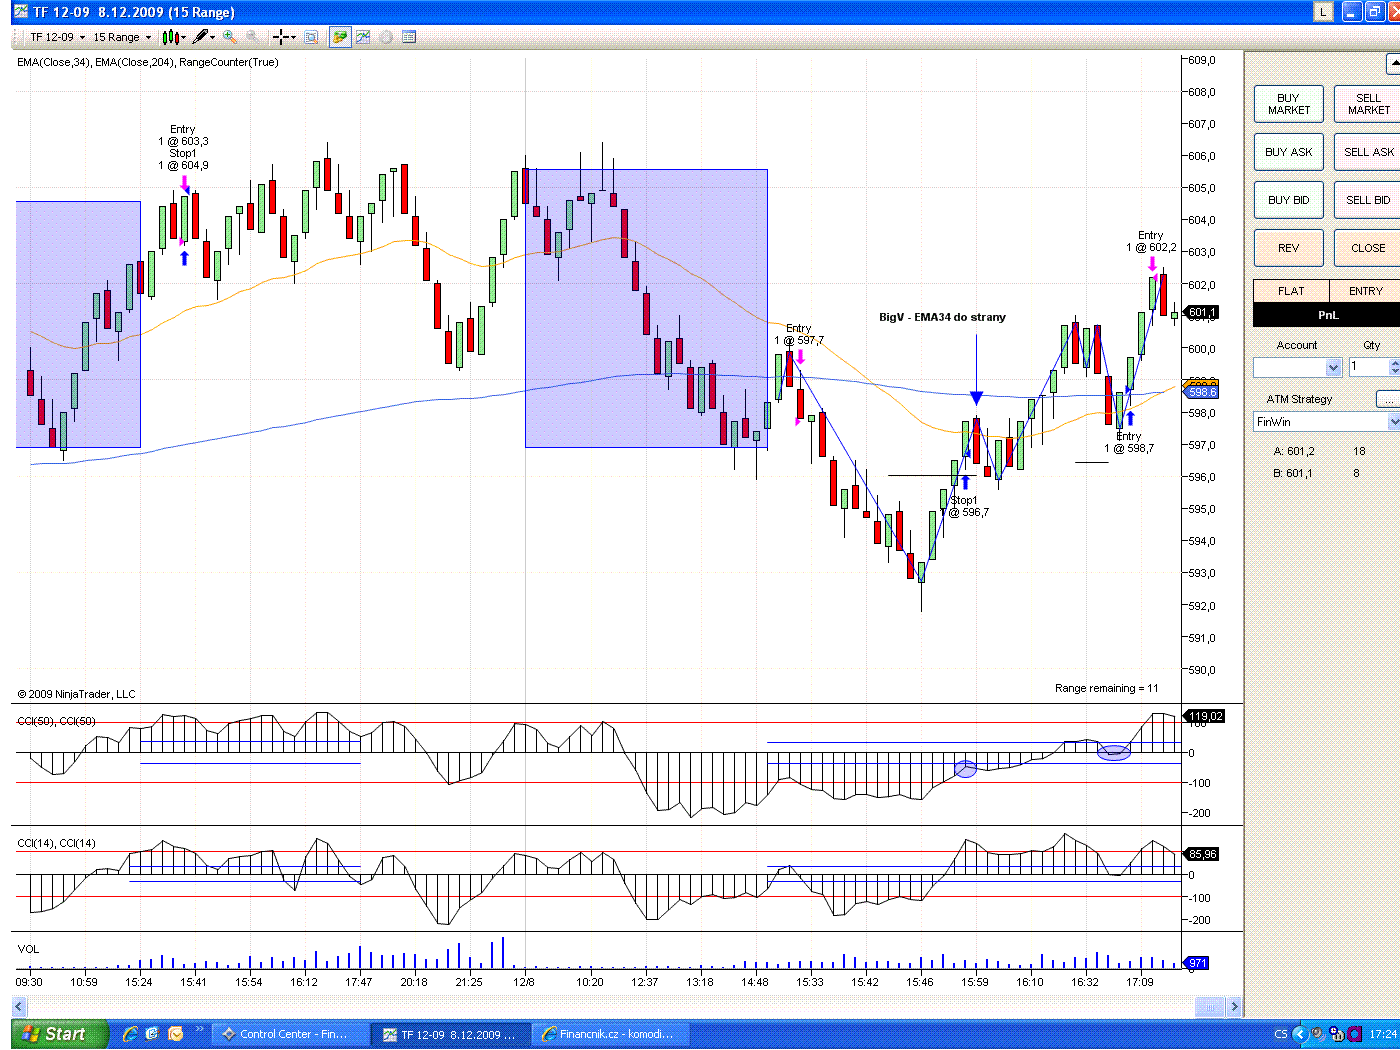Image resolution: width=1400 pixels, height=1050 pixels.
Task: Click the BUY BID button
Action: coord(1289,200)
